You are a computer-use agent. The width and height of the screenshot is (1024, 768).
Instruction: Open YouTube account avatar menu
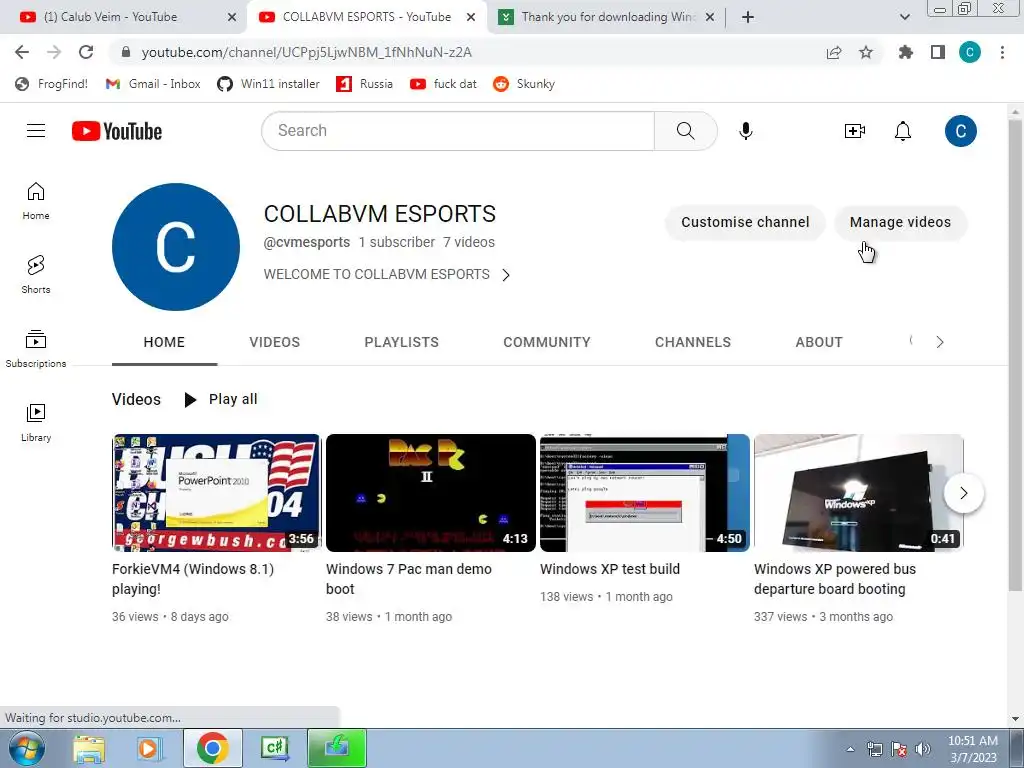[961, 131]
